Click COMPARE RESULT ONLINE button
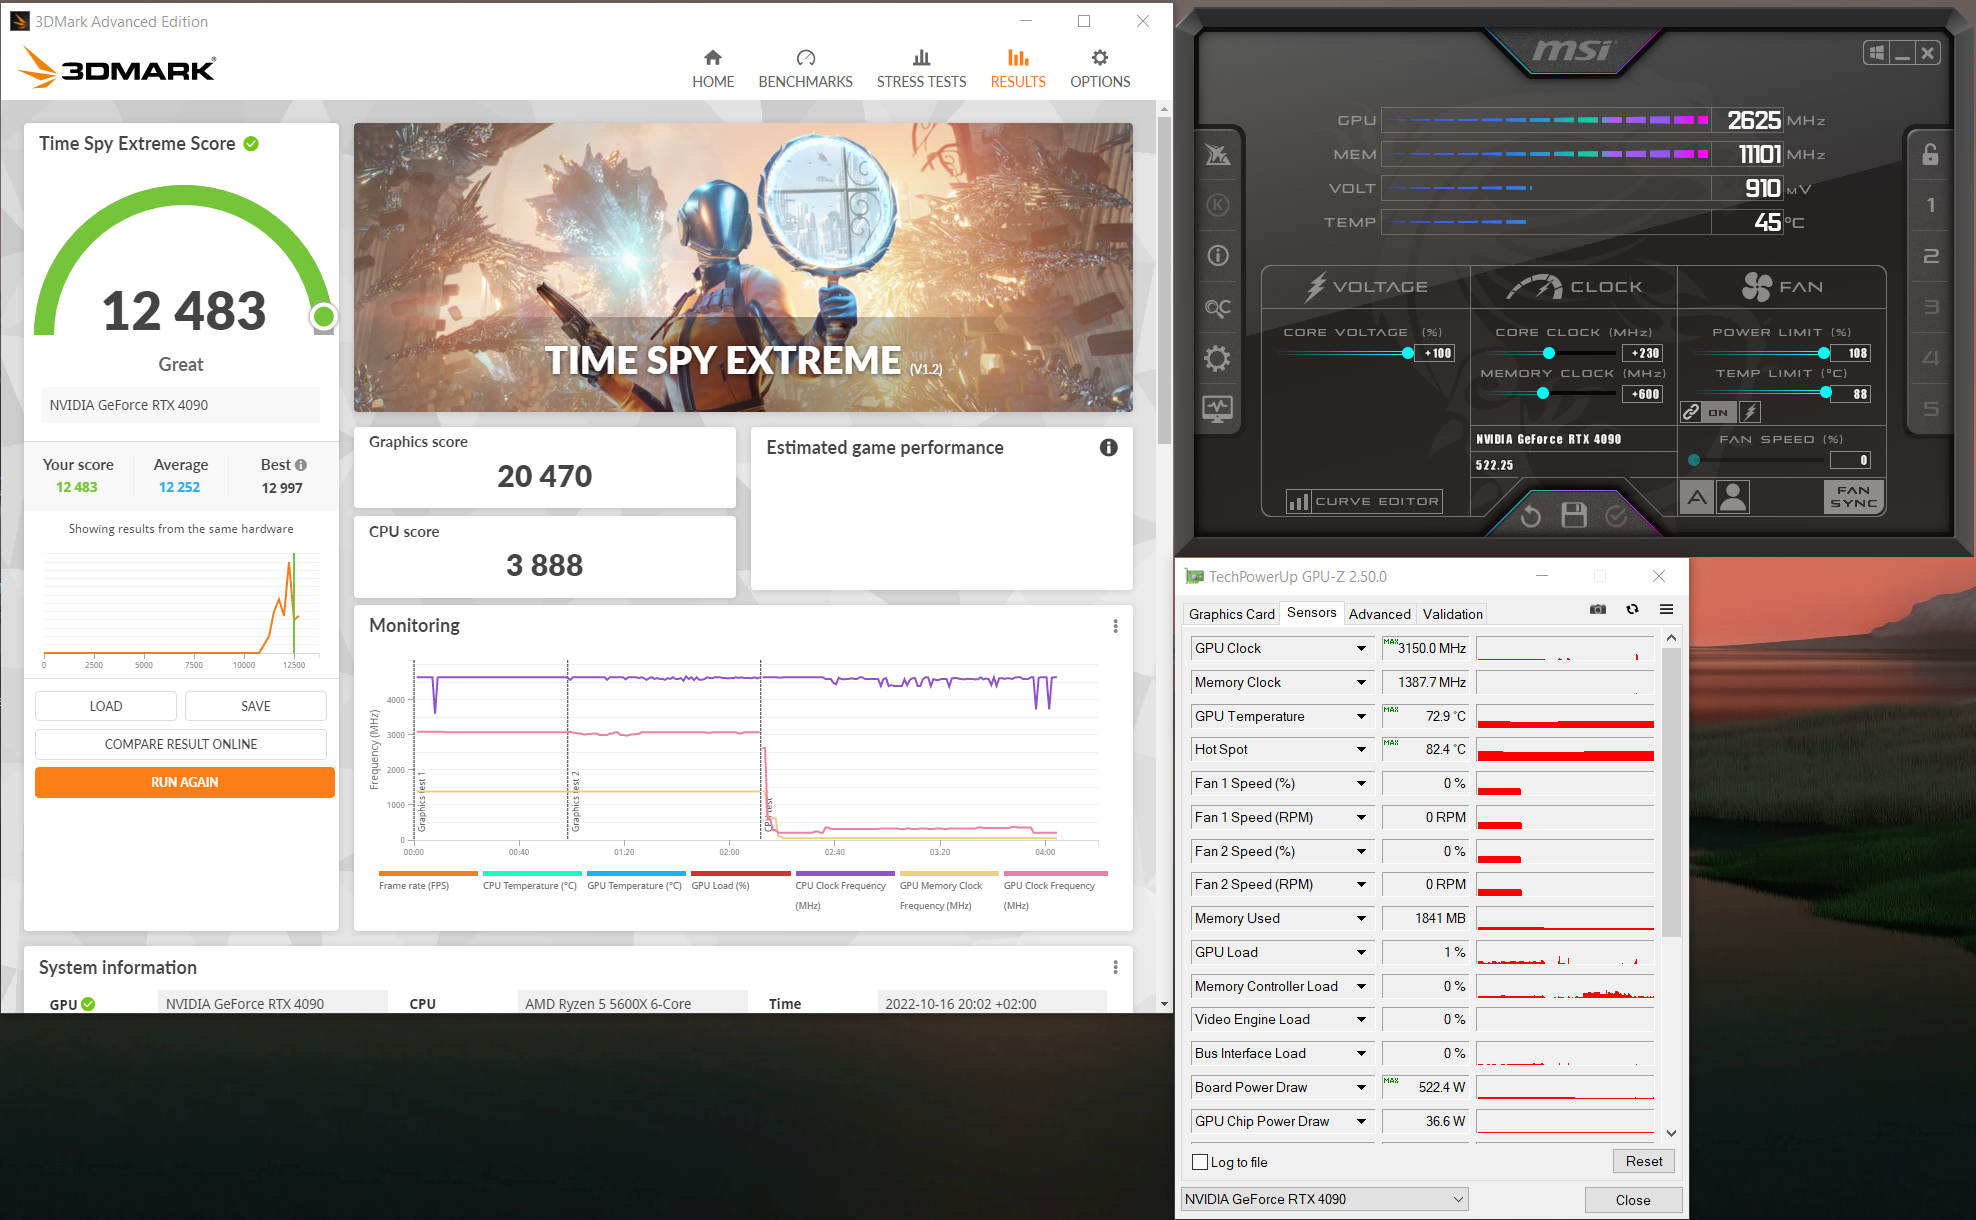Screen dimensions: 1976x1220 tap(181, 744)
